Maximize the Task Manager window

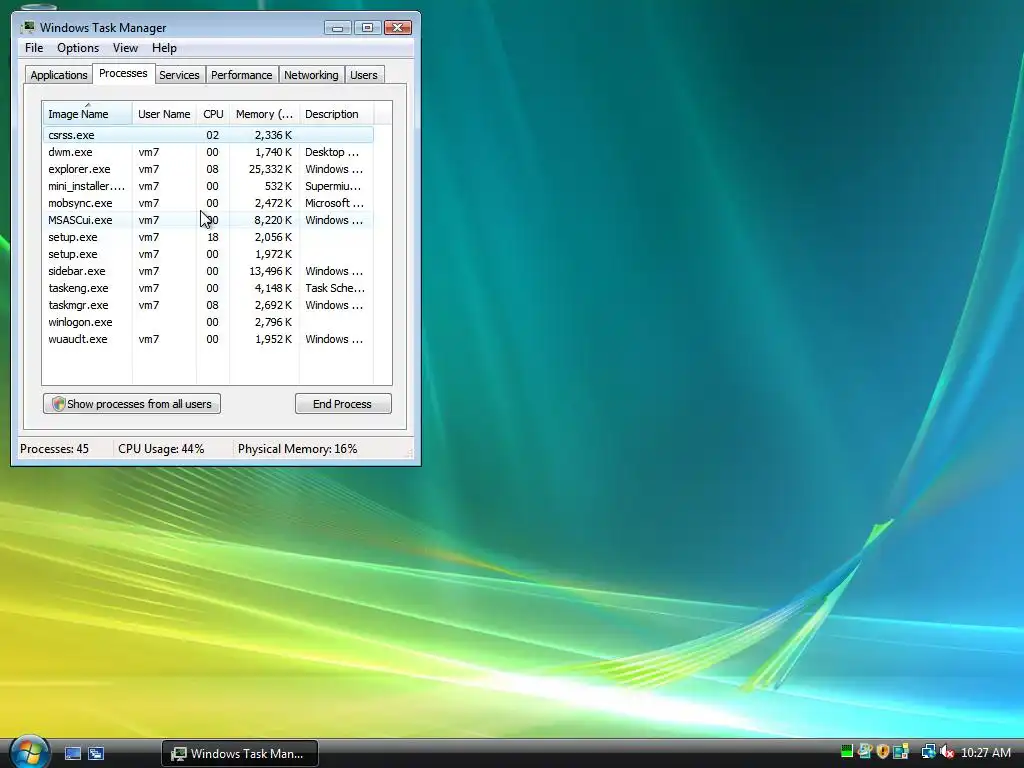point(367,27)
